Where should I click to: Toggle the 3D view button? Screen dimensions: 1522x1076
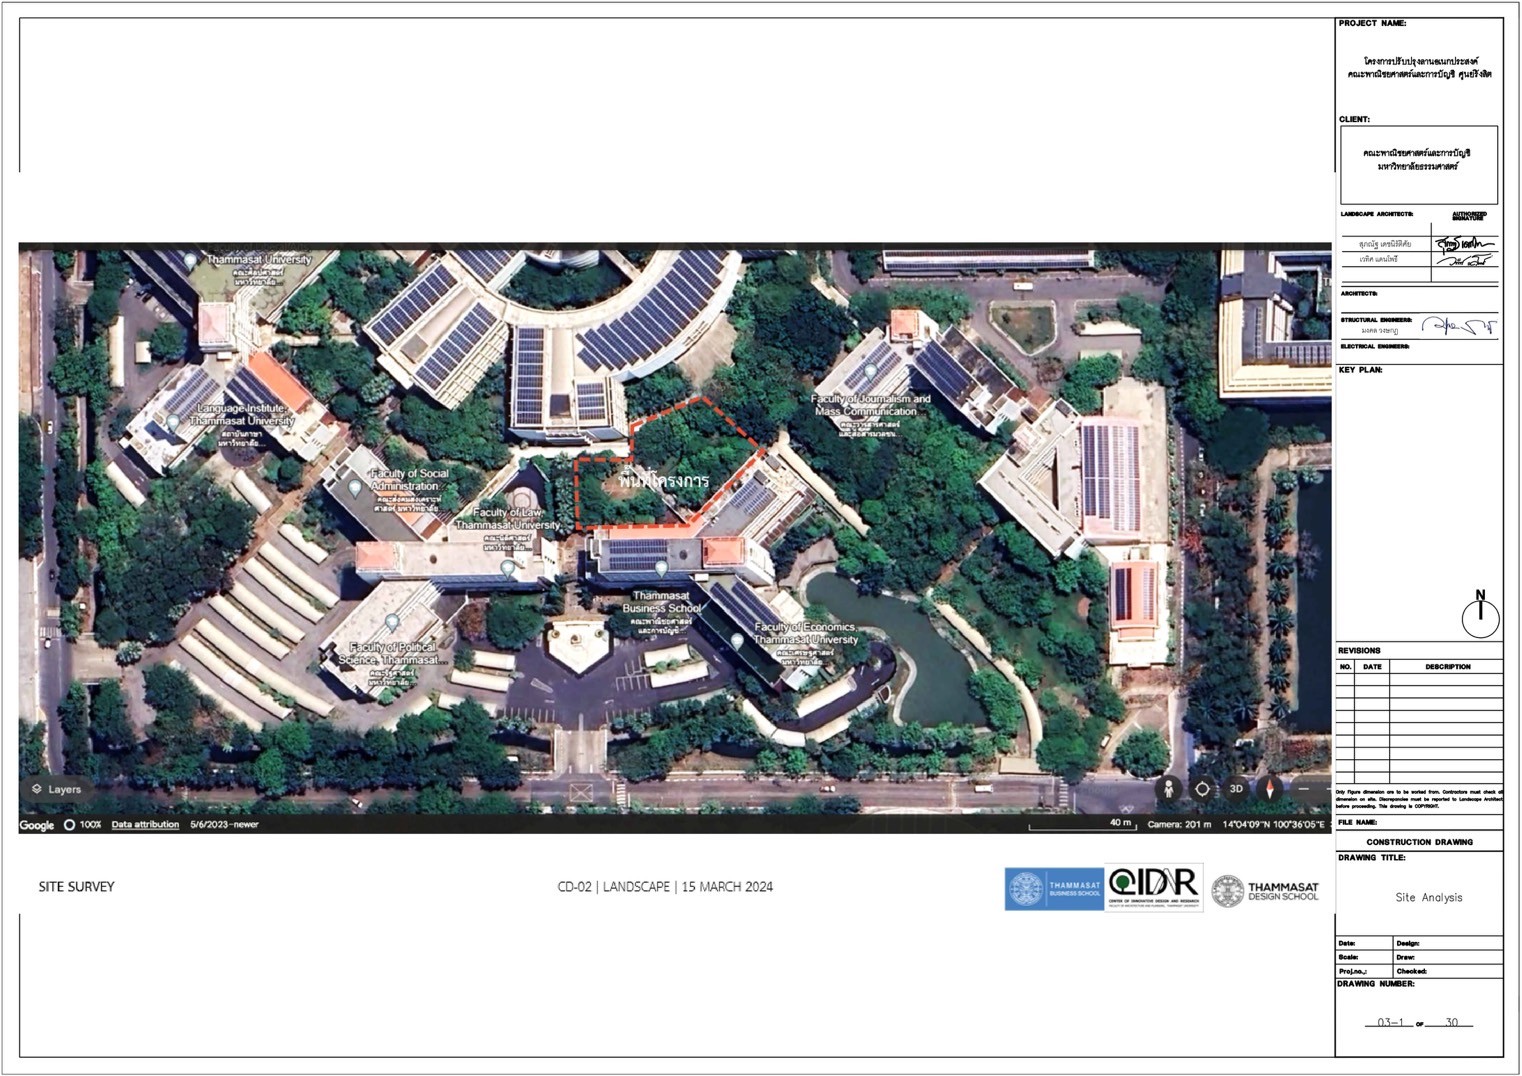[1236, 789]
